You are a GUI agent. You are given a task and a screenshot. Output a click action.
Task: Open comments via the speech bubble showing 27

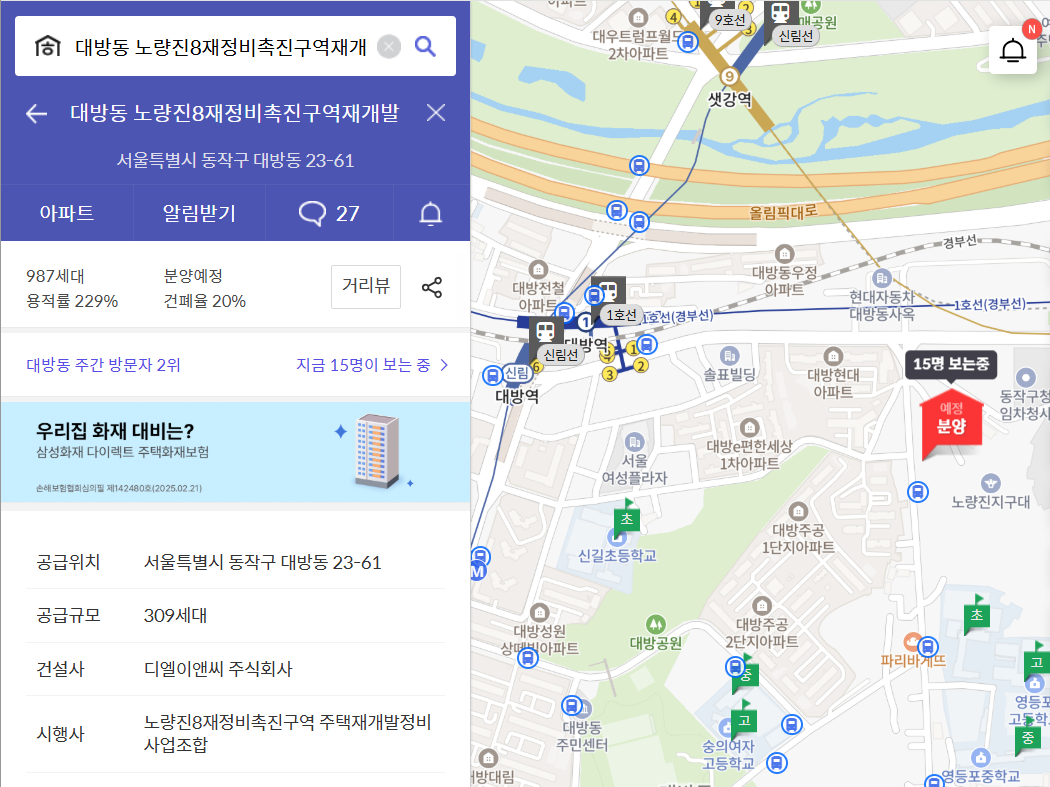click(329, 213)
